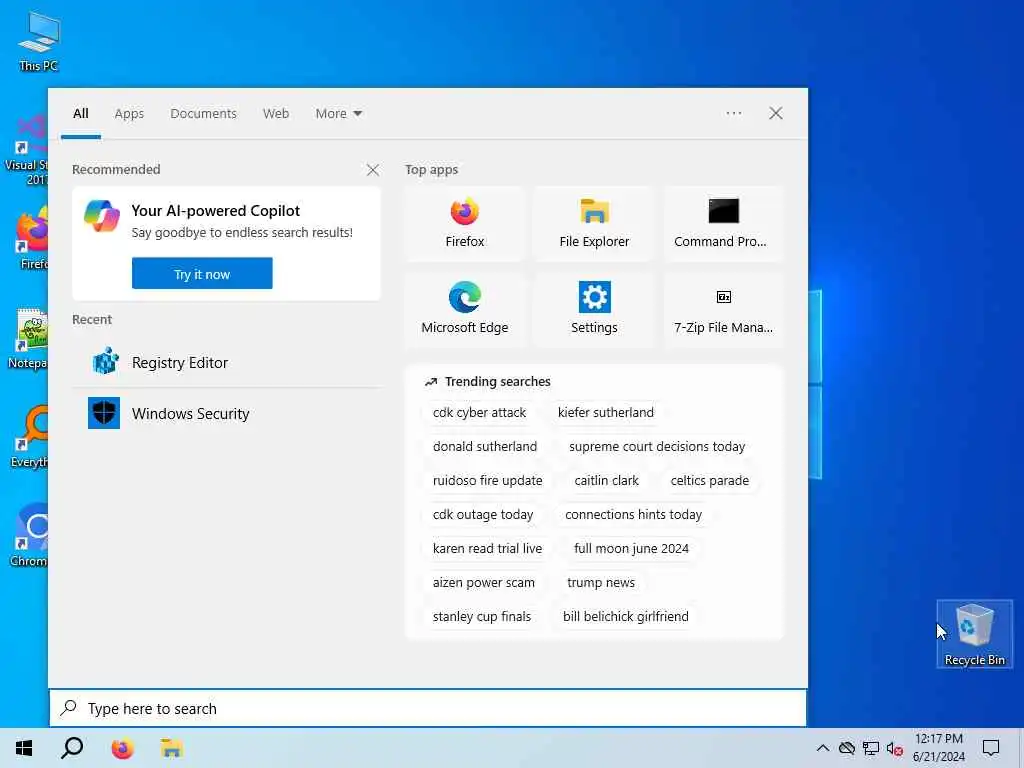Click the 'Type here to search' field
The height and width of the screenshot is (768, 1024).
(428, 708)
